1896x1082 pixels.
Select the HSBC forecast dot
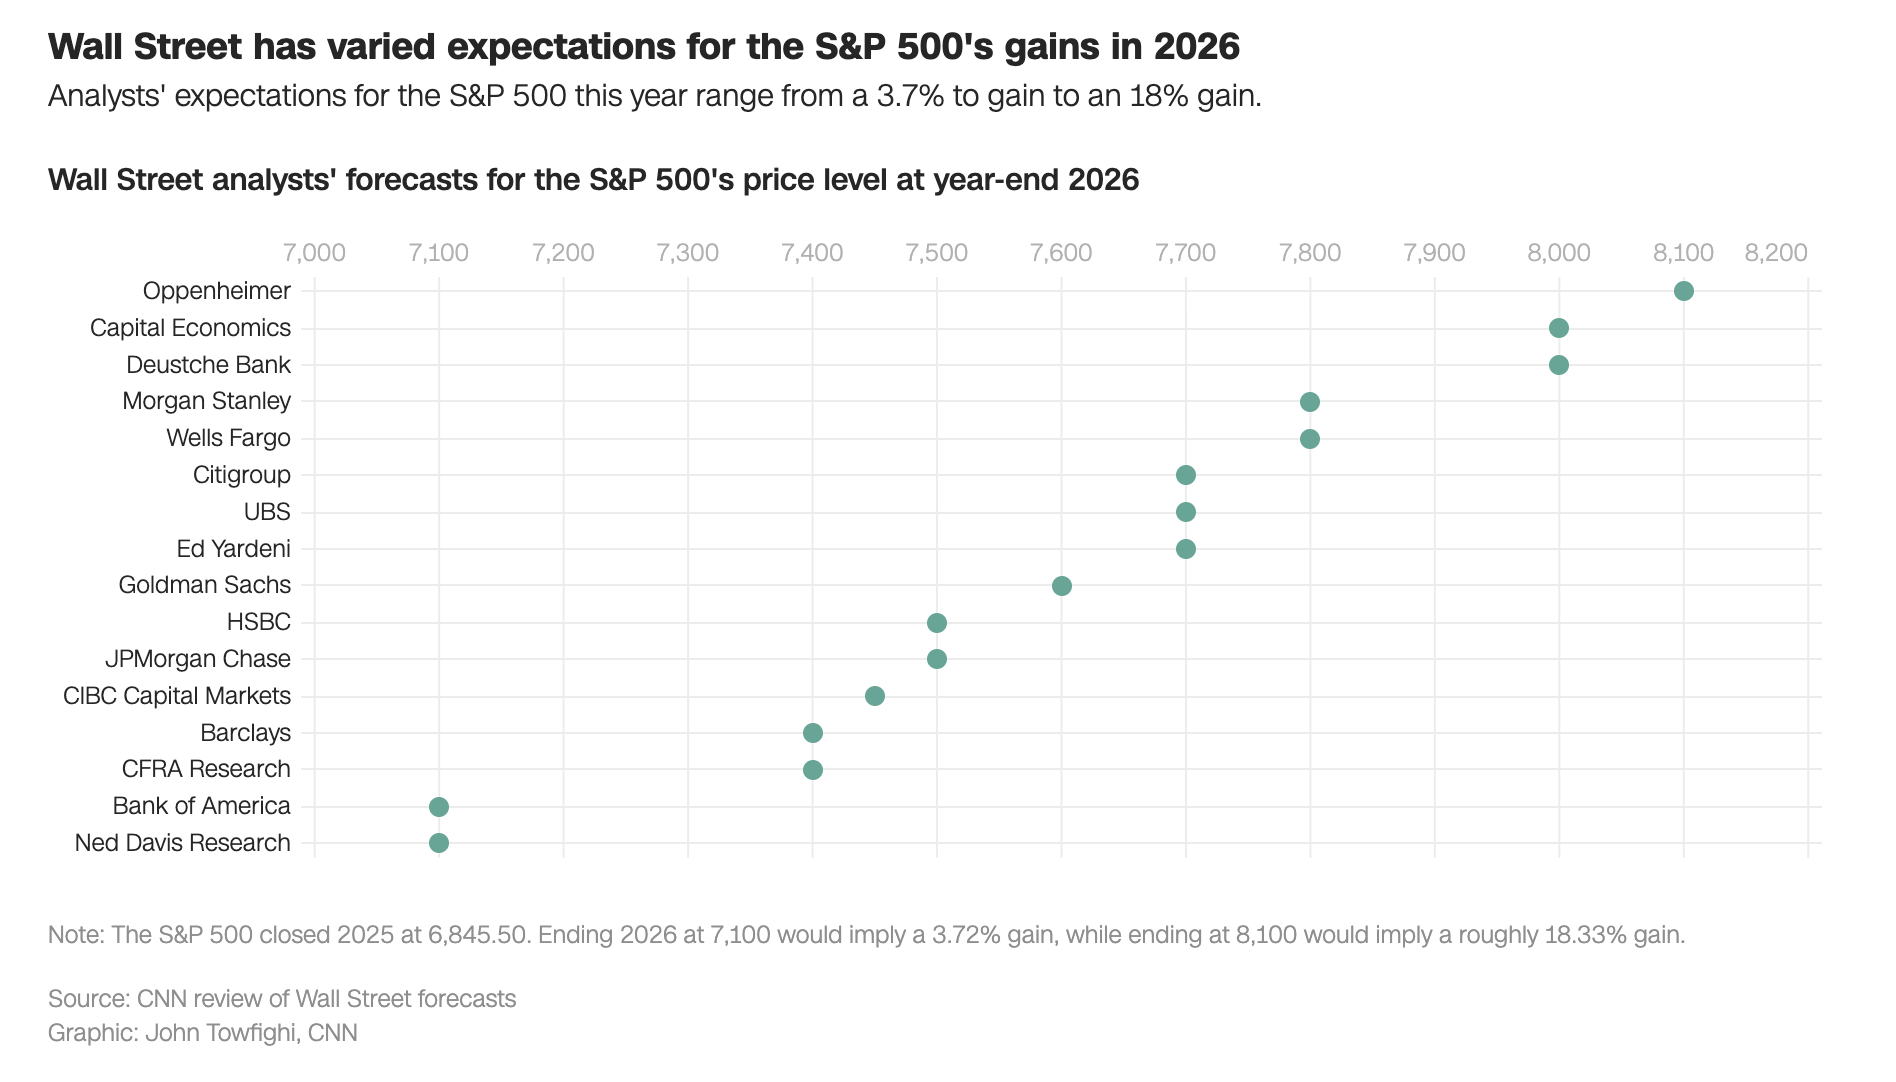pos(936,623)
